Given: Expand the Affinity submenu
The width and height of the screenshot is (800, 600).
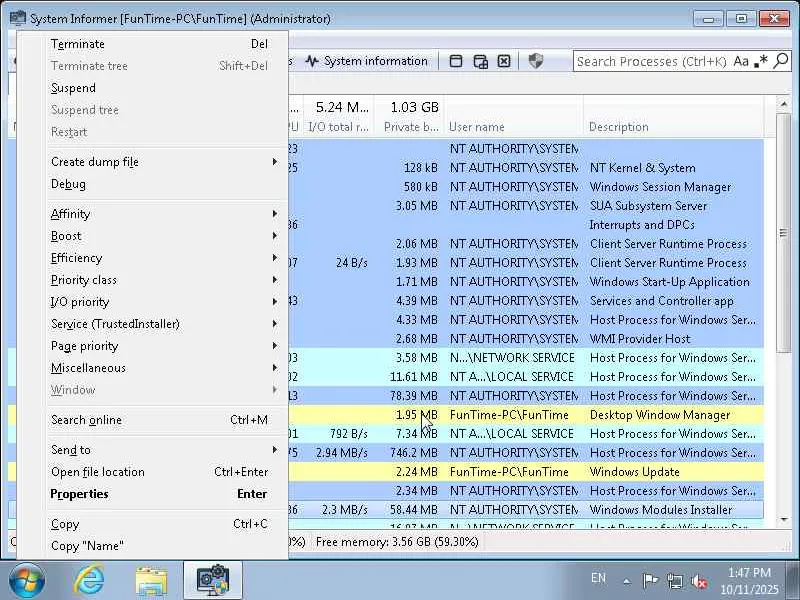Looking at the screenshot, I should click(x=160, y=214).
